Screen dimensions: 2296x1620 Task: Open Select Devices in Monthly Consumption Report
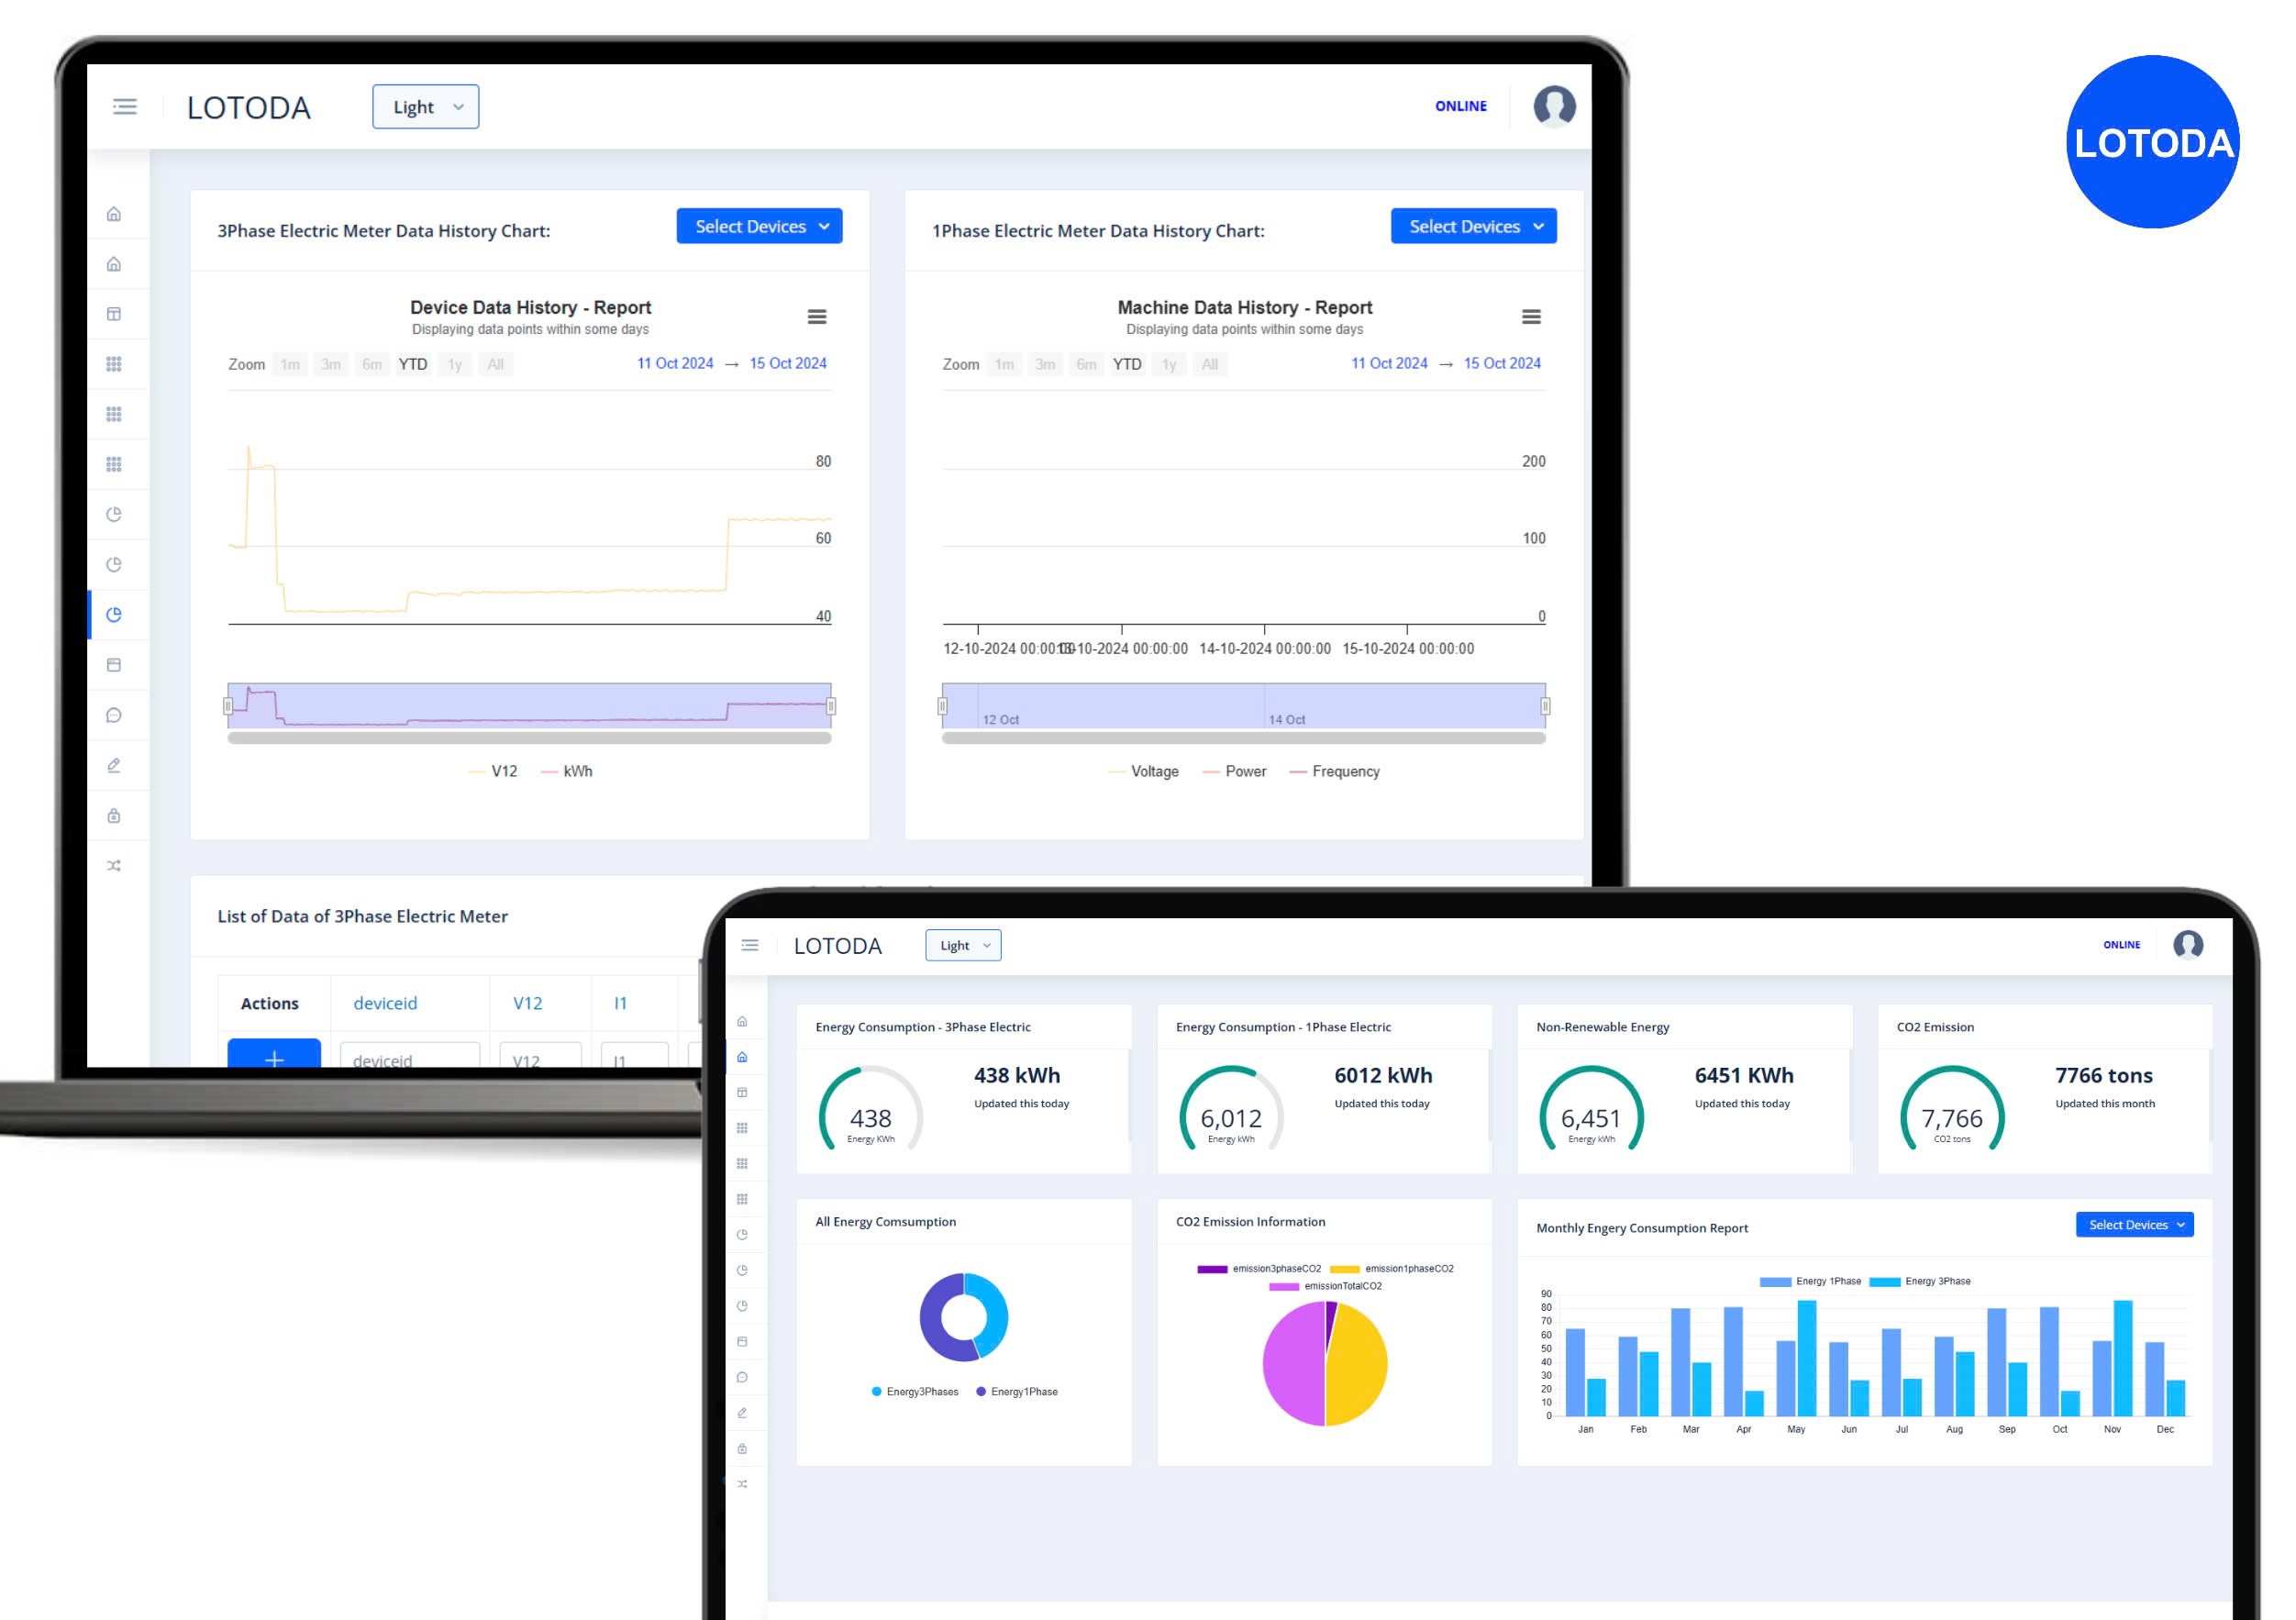tap(2135, 1225)
